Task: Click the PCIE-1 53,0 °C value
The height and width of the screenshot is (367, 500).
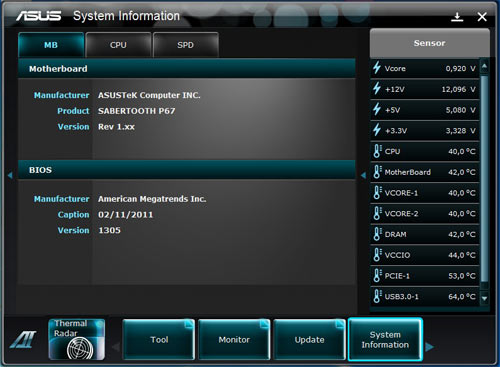Action: pos(462,276)
